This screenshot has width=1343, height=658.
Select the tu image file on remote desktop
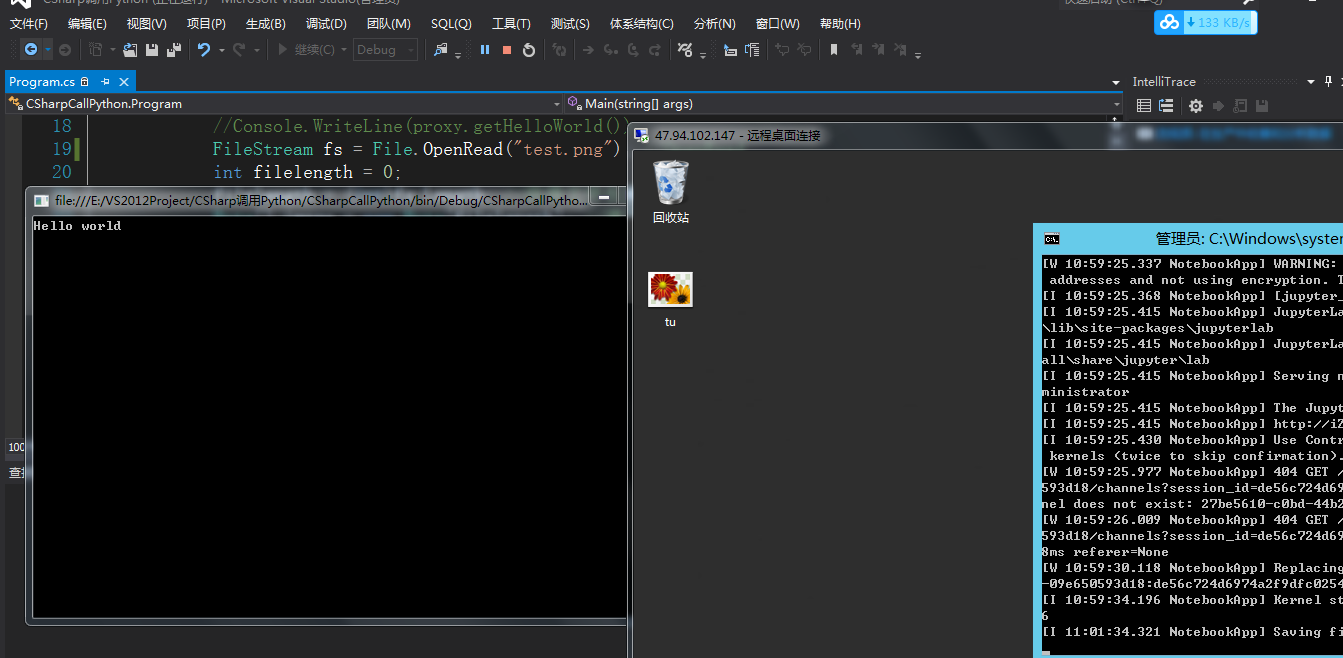click(x=670, y=300)
